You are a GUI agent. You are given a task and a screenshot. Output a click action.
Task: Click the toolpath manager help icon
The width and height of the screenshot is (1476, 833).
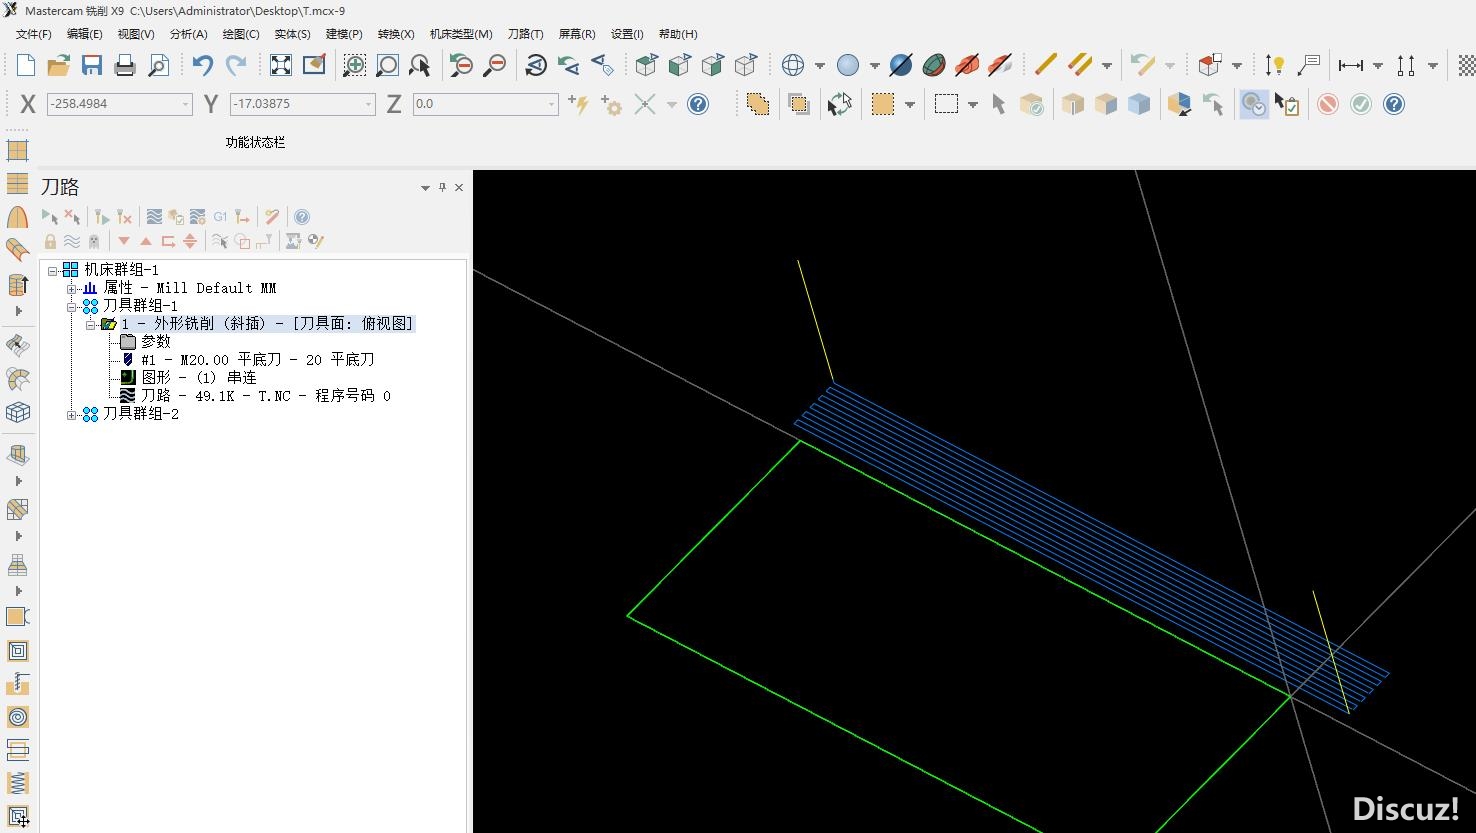[302, 216]
